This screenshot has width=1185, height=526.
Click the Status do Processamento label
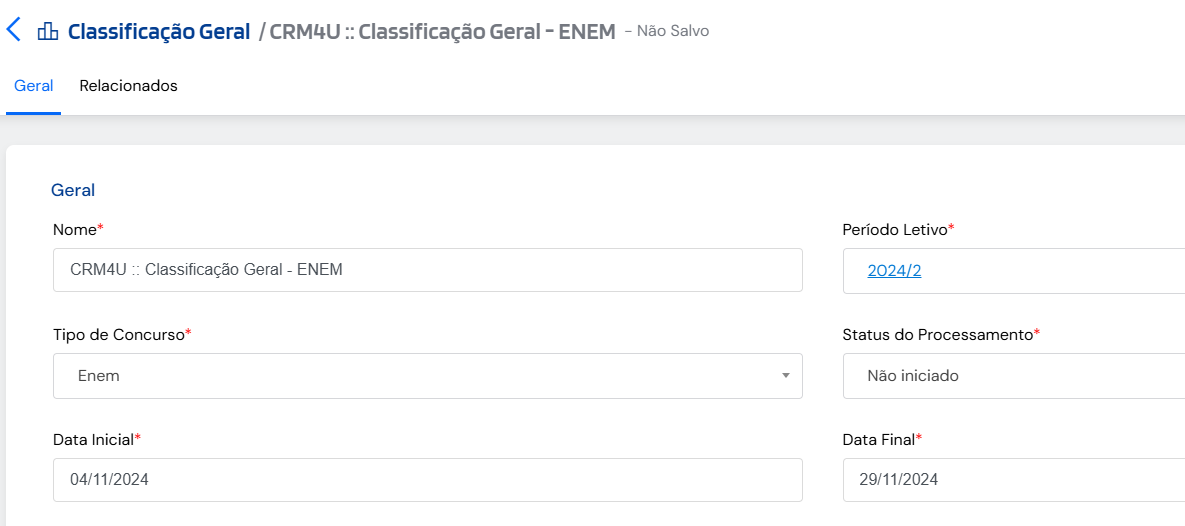coord(937,335)
